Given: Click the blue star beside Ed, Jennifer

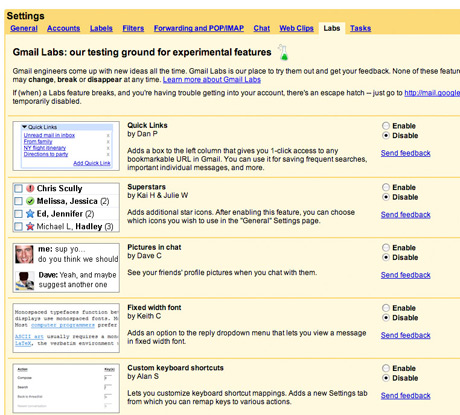Looking at the screenshot, I should click(30, 214).
